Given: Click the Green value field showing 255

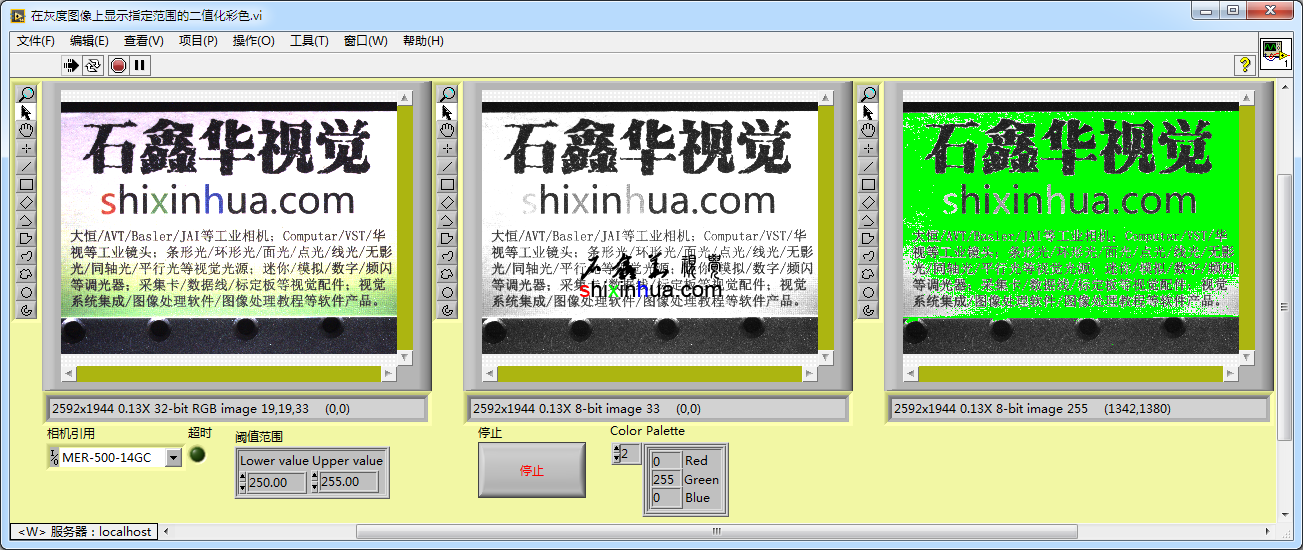Looking at the screenshot, I should click(665, 480).
